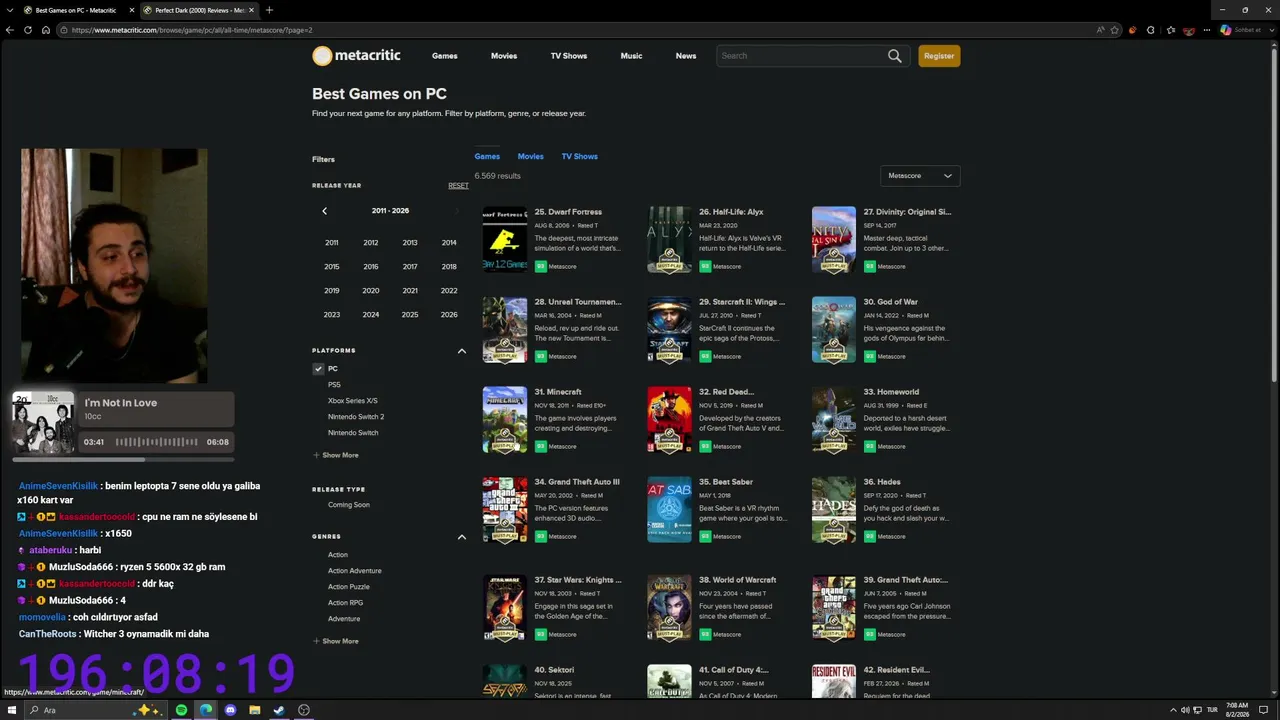Click the Metacritic logo
1280x720 pixels.
pyautogui.click(x=354, y=56)
